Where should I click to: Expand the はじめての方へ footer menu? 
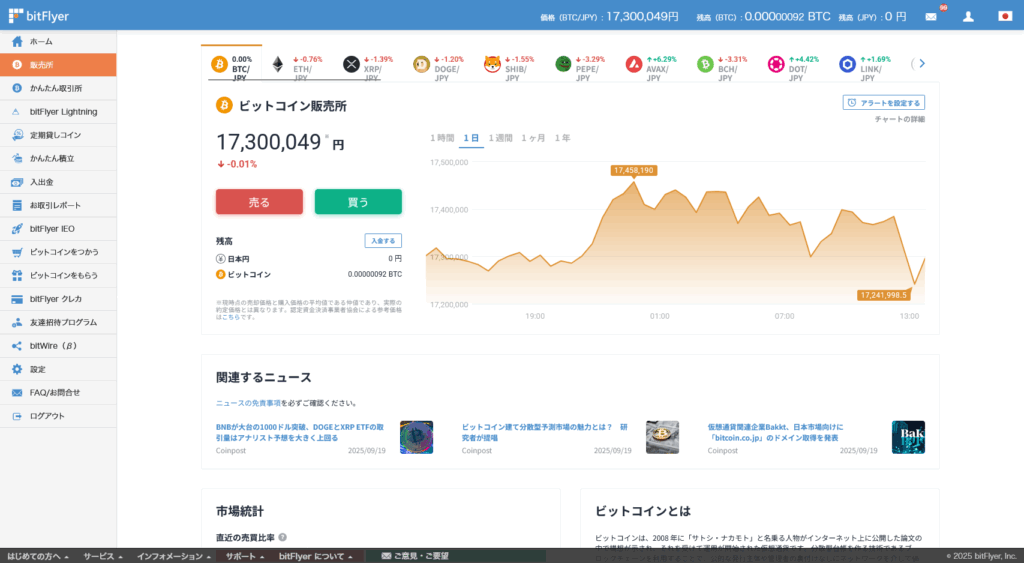click(x=37, y=555)
